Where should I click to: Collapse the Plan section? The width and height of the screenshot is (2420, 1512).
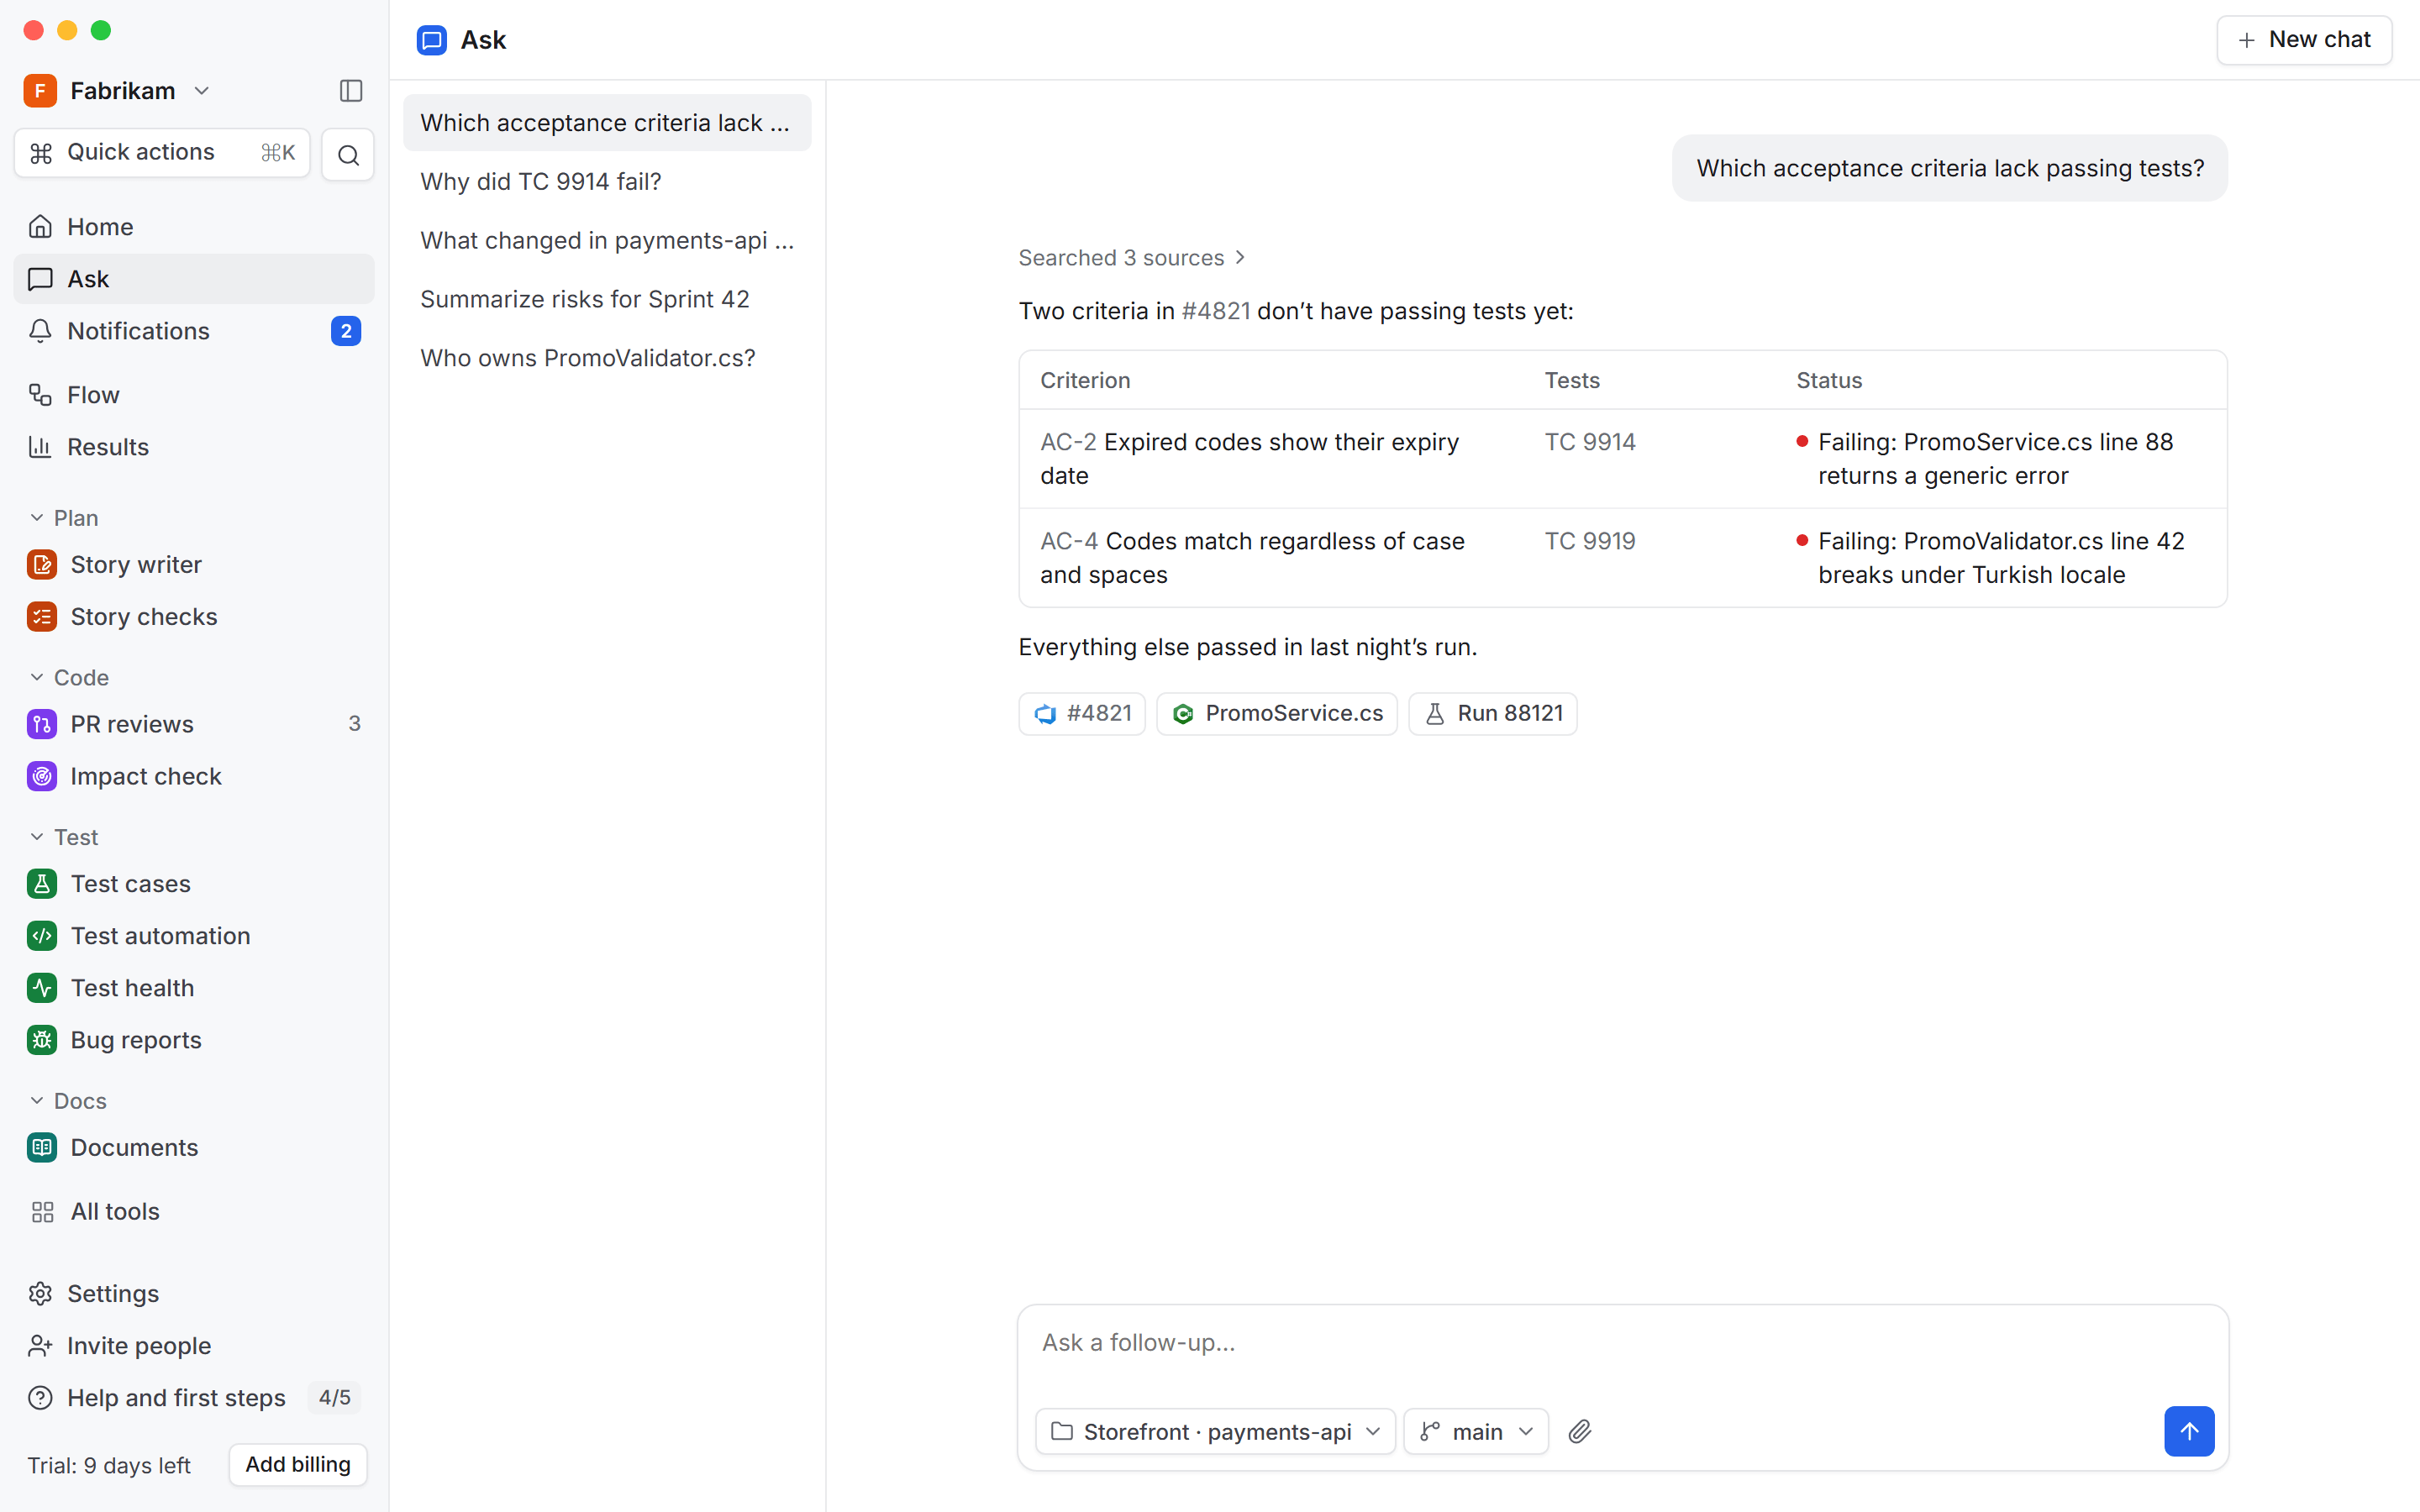coord(65,518)
